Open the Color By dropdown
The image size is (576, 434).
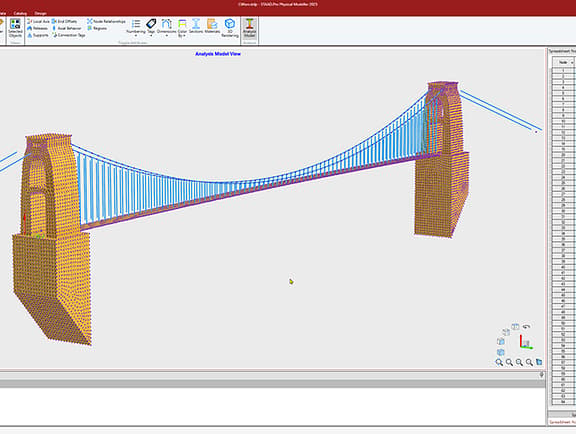coord(182,28)
